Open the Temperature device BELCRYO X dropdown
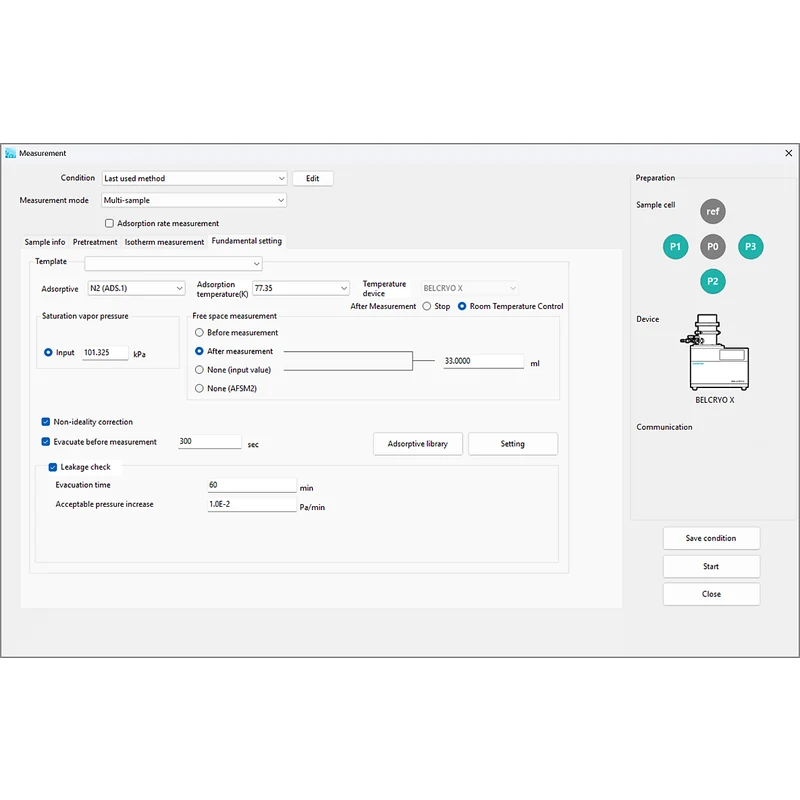The image size is (800, 800). click(470, 288)
